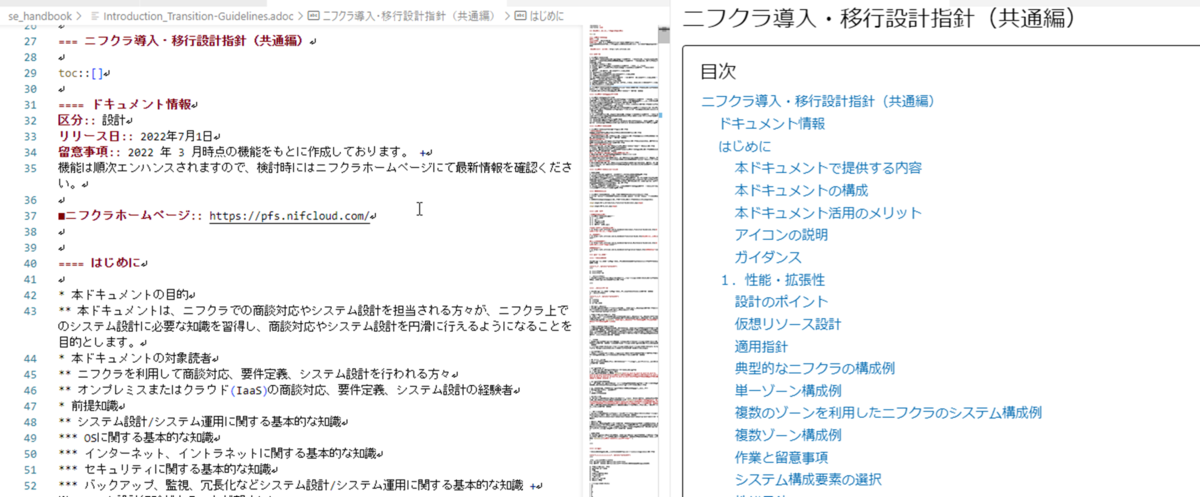Click the *** OSに関する基本的な知識 line
Viewport: 1200px width, 497px height.
click(x=138, y=438)
